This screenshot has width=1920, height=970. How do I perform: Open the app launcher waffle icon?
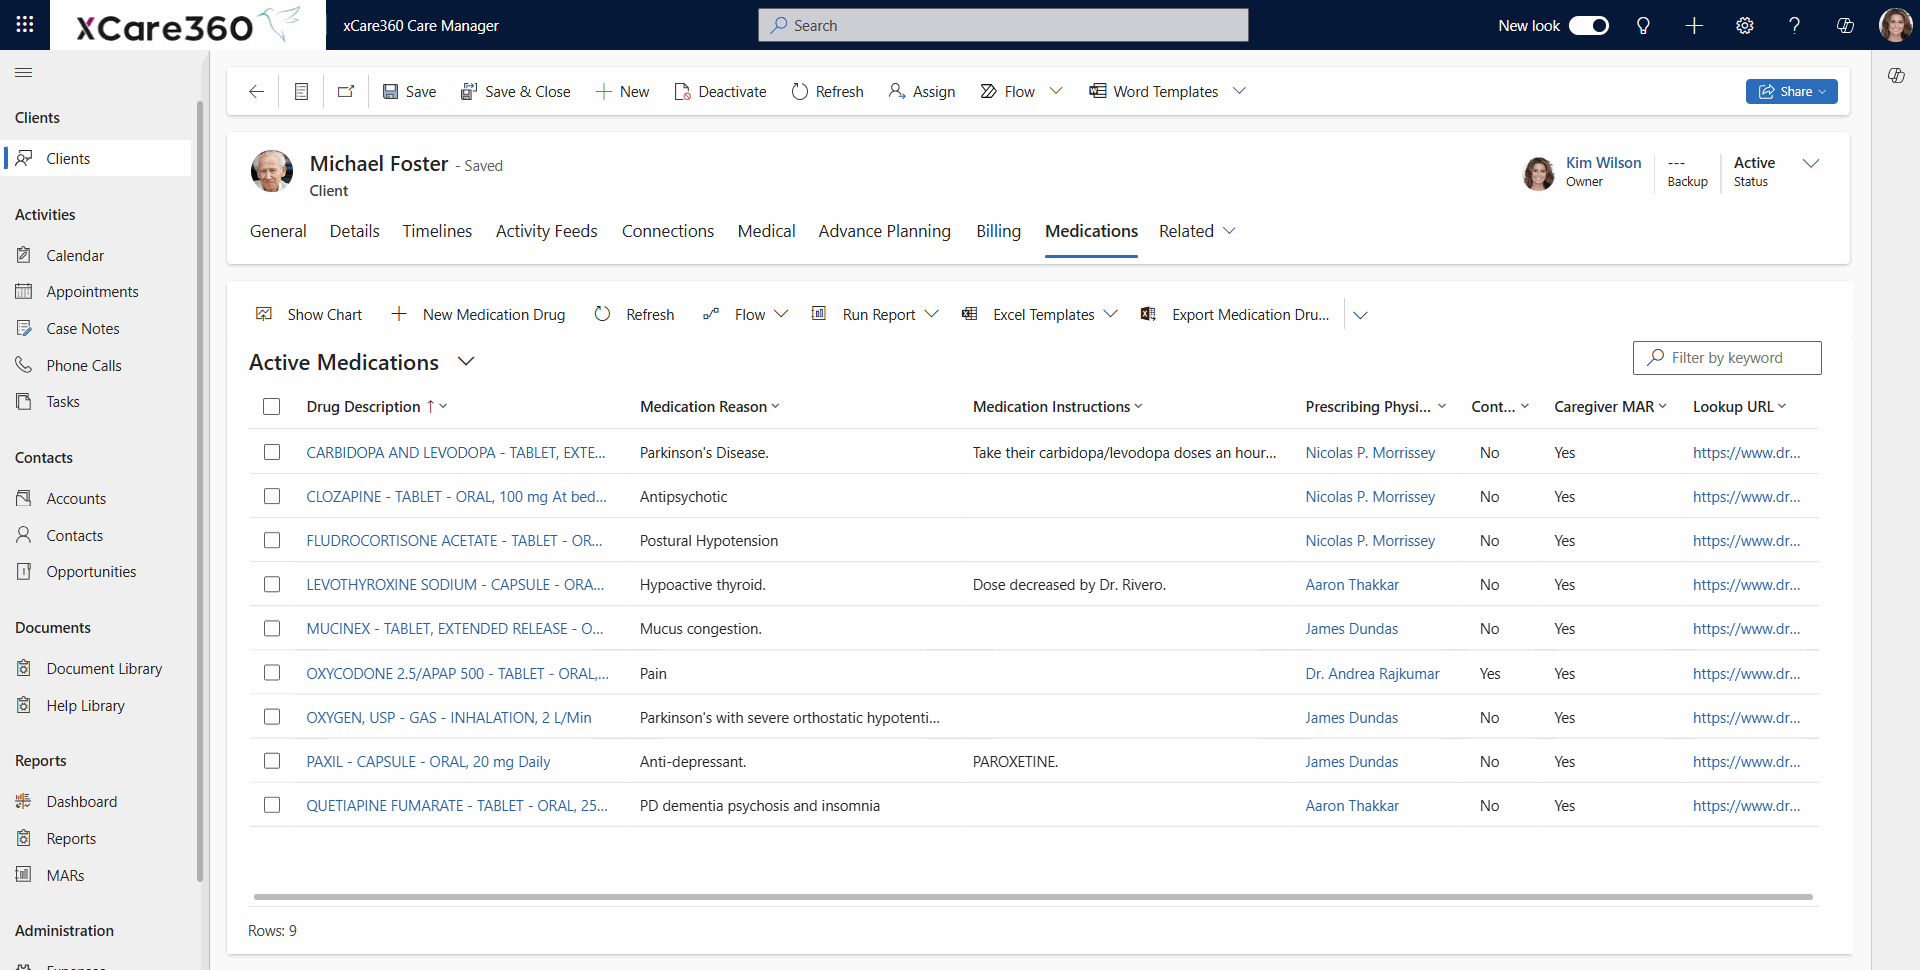click(x=25, y=25)
